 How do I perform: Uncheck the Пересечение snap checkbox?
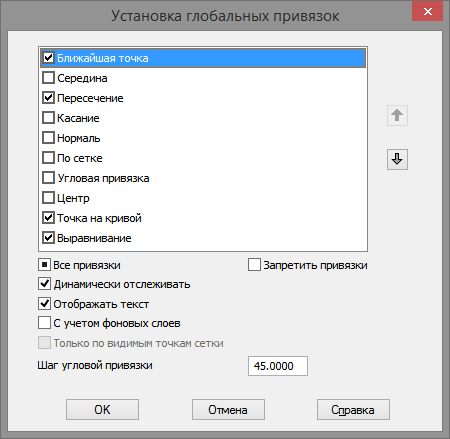point(49,98)
